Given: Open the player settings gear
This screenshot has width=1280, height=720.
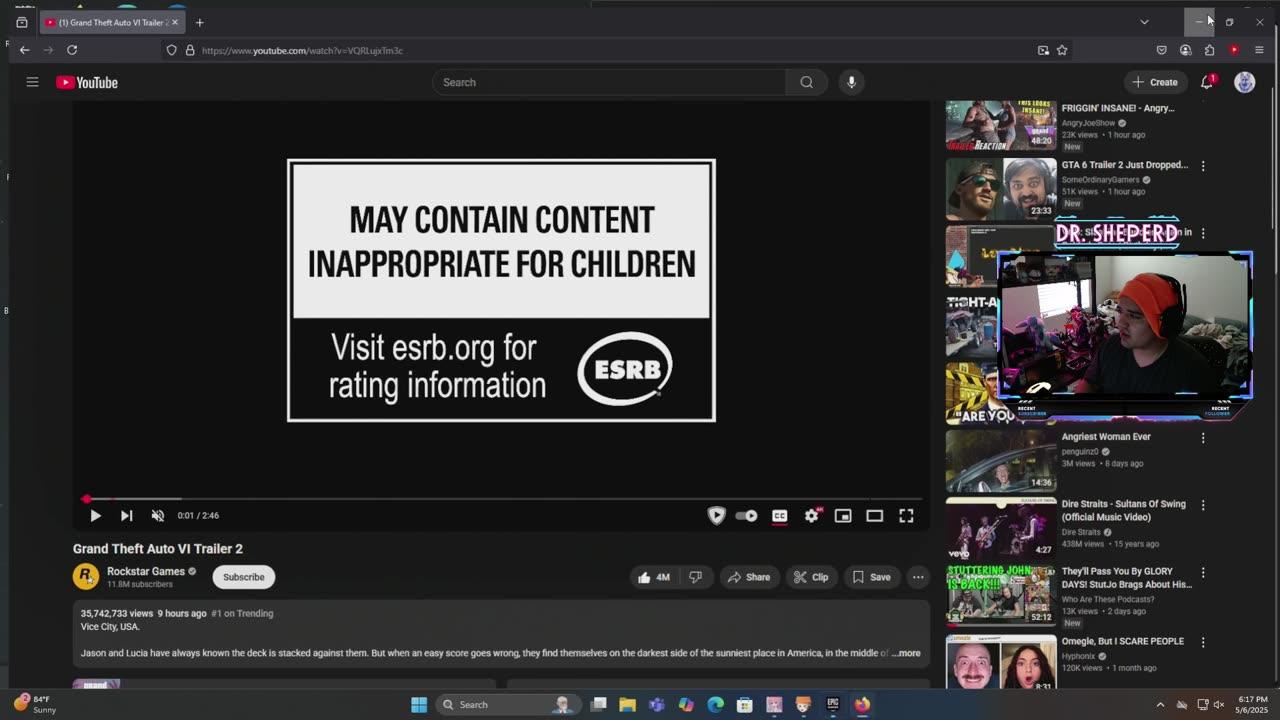Looking at the screenshot, I should 811,516.
